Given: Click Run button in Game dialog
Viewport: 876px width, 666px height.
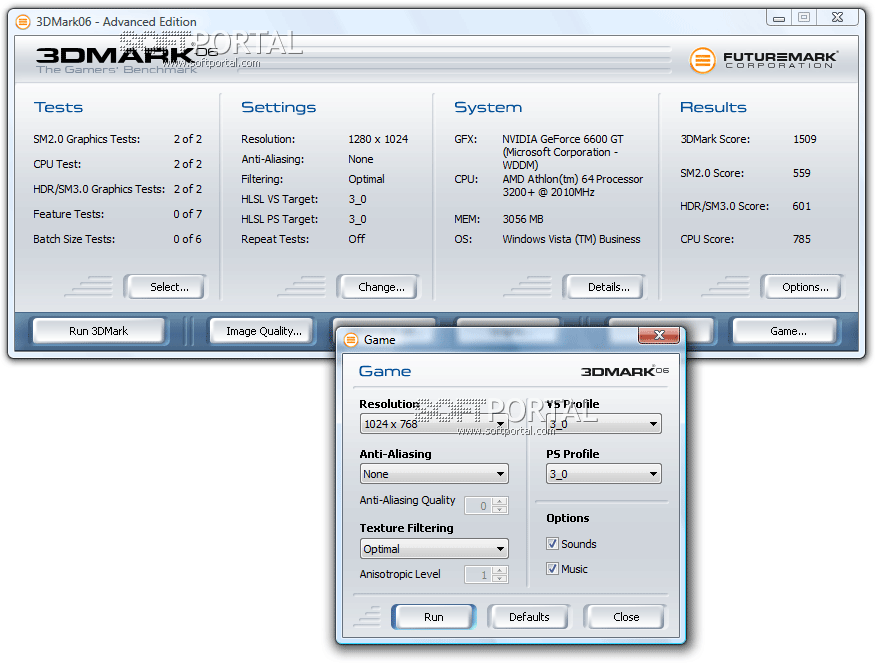Looking at the screenshot, I should point(434,617).
